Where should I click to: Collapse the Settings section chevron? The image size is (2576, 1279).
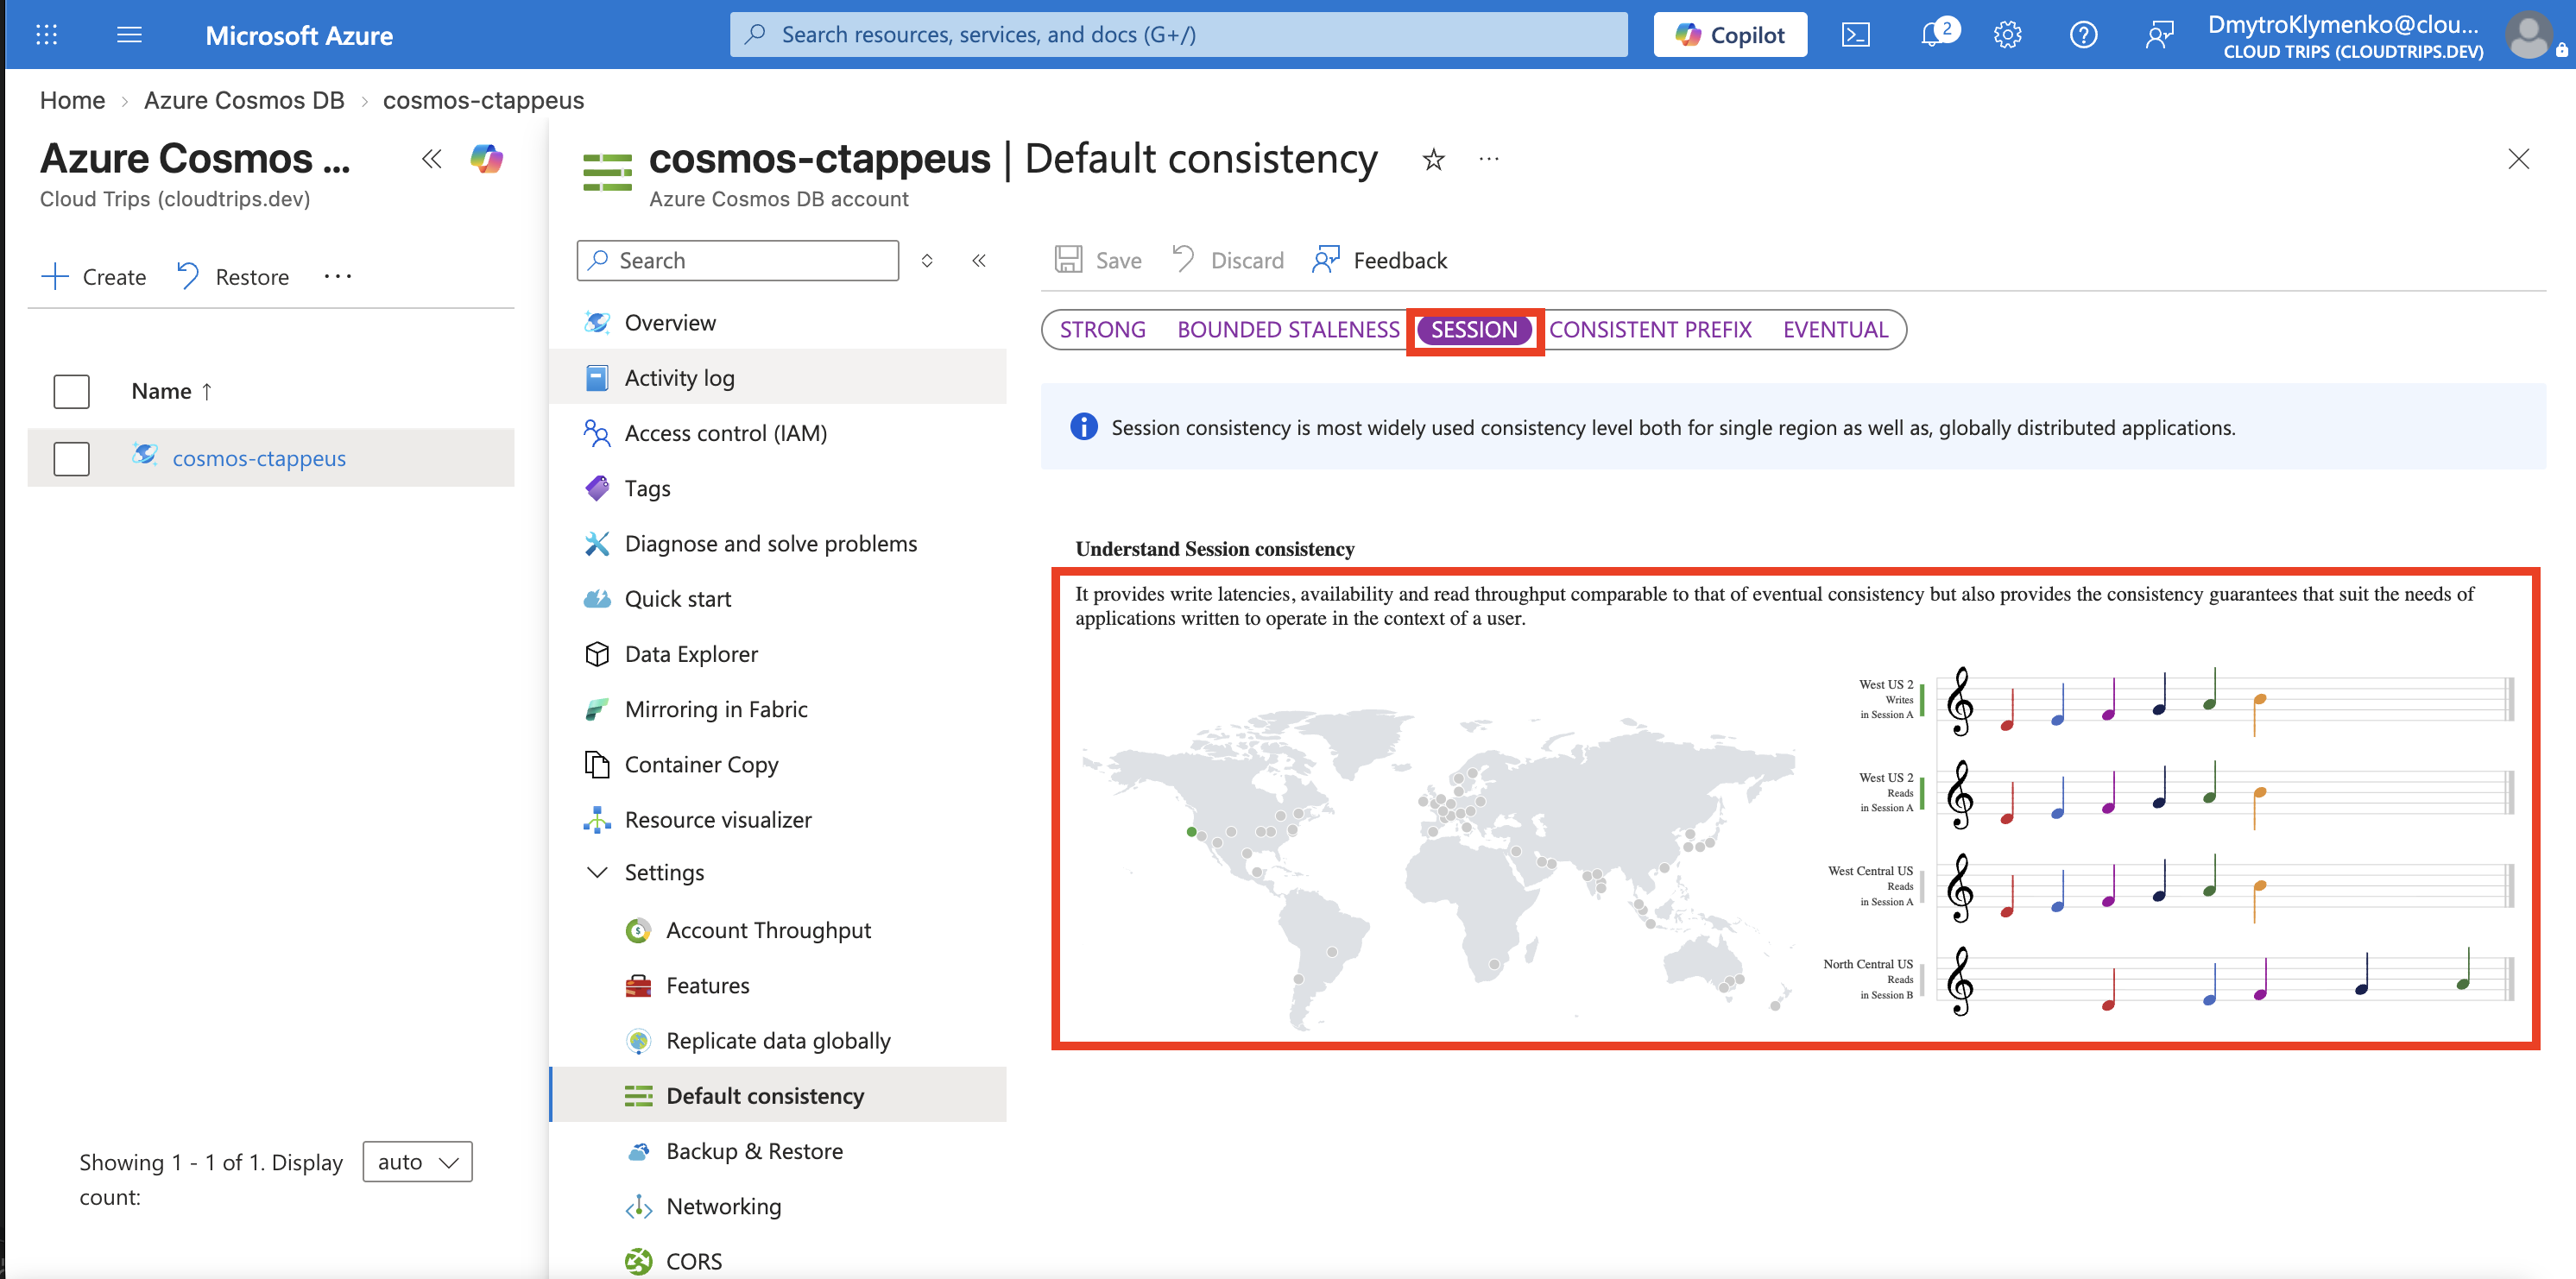(x=597, y=872)
